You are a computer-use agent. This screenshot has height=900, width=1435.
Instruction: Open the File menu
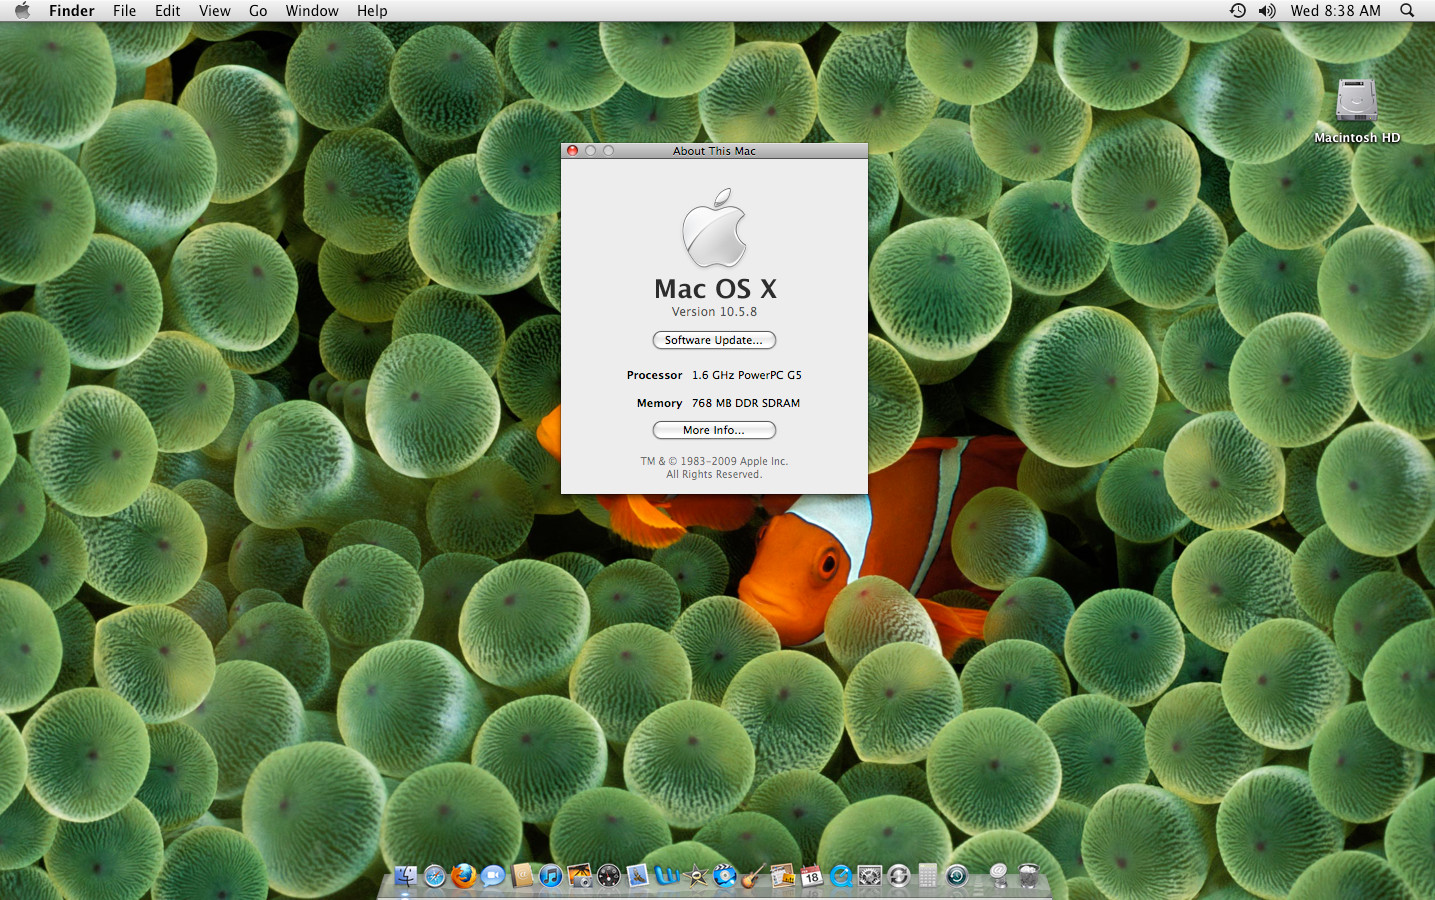[124, 11]
